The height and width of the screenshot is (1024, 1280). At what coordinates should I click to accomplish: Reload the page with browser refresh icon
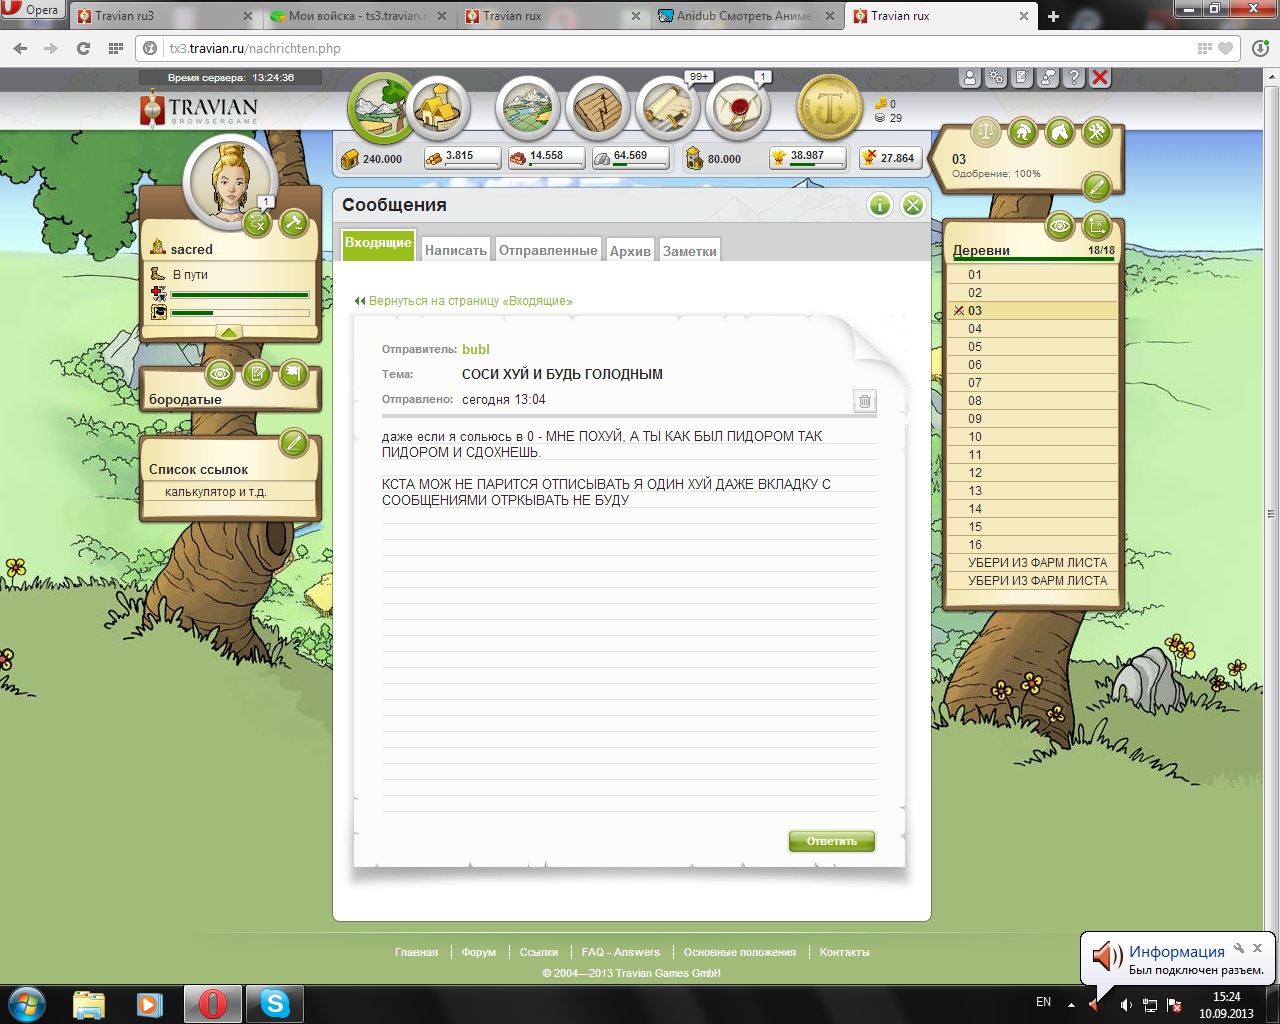(83, 48)
